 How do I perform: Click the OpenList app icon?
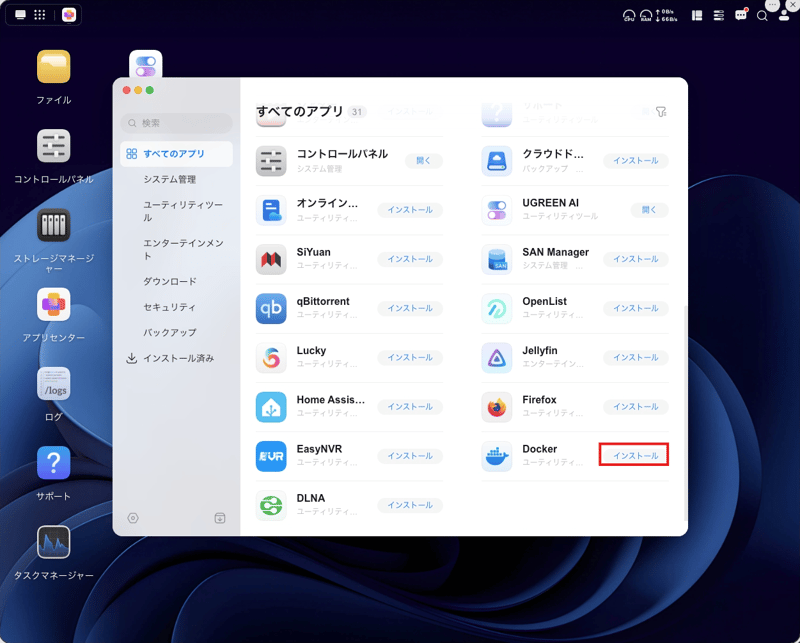tap(496, 308)
